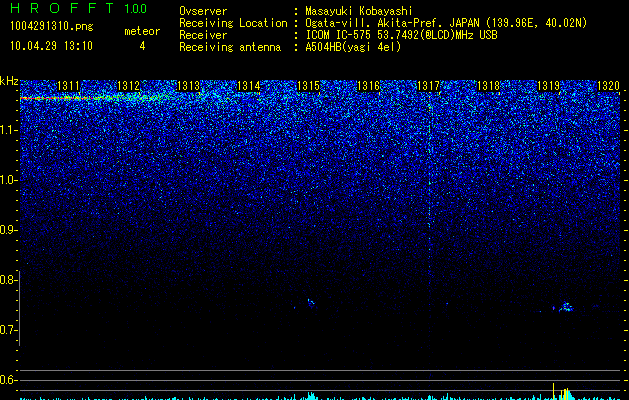Click the filename 1004291310.png
The width and height of the screenshot is (629, 400).
[52, 27]
